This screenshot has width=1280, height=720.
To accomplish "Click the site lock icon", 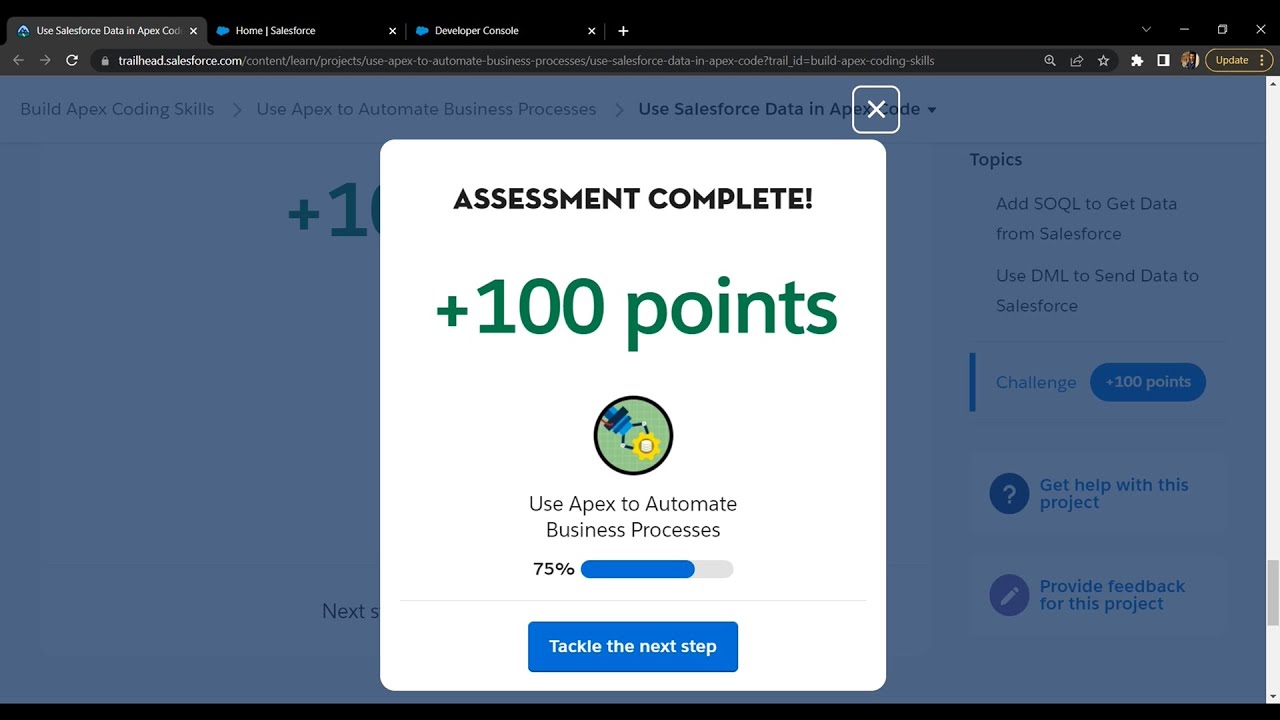I will point(106,61).
